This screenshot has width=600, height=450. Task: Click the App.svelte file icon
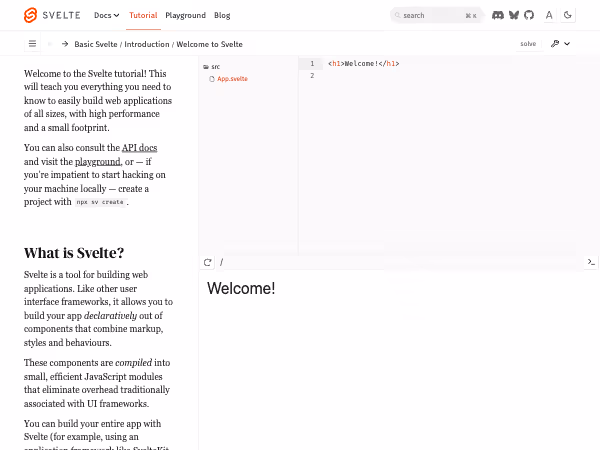tap(212, 79)
